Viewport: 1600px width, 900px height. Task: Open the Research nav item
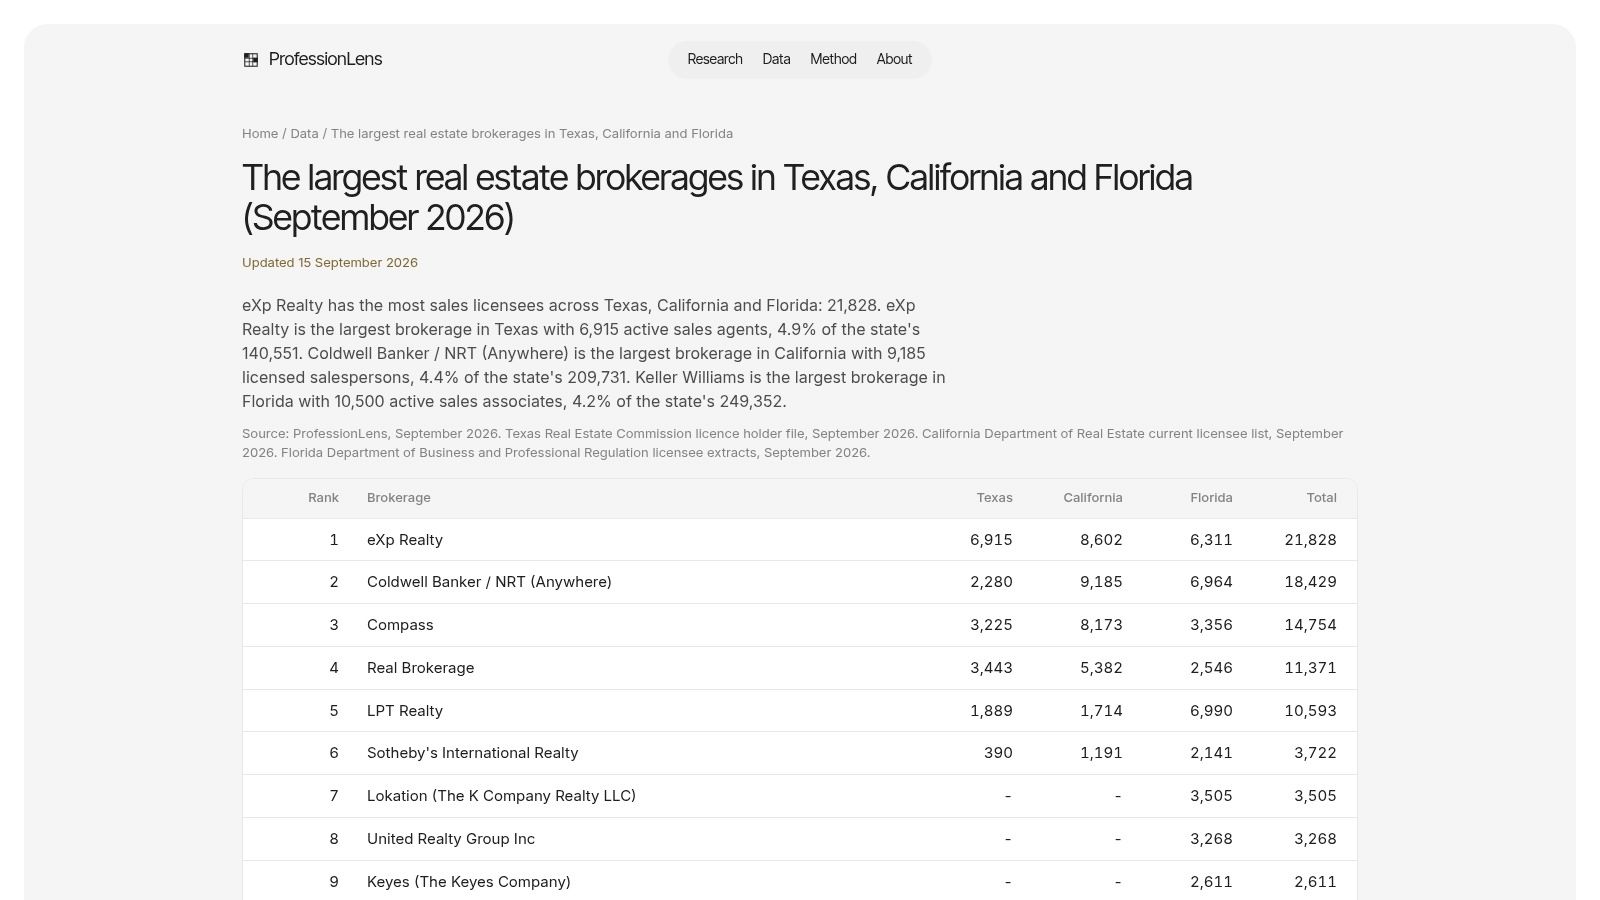coord(715,59)
